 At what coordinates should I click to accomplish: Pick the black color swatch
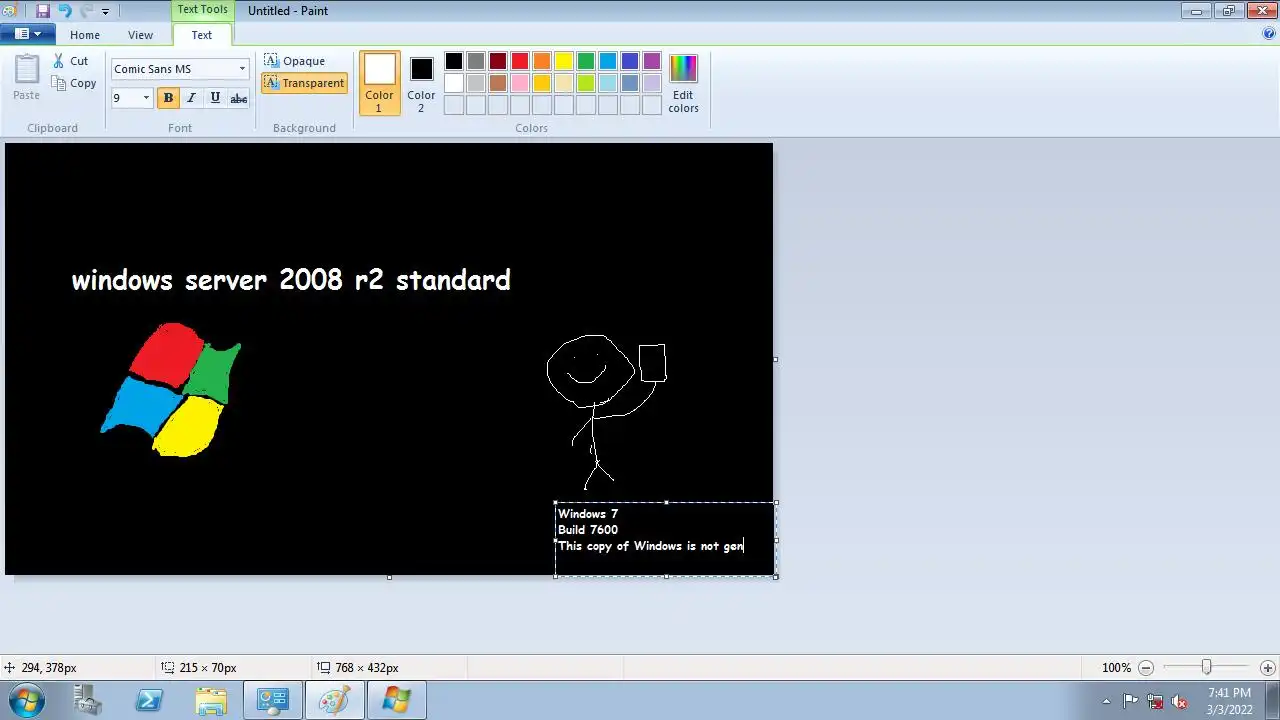click(x=454, y=61)
